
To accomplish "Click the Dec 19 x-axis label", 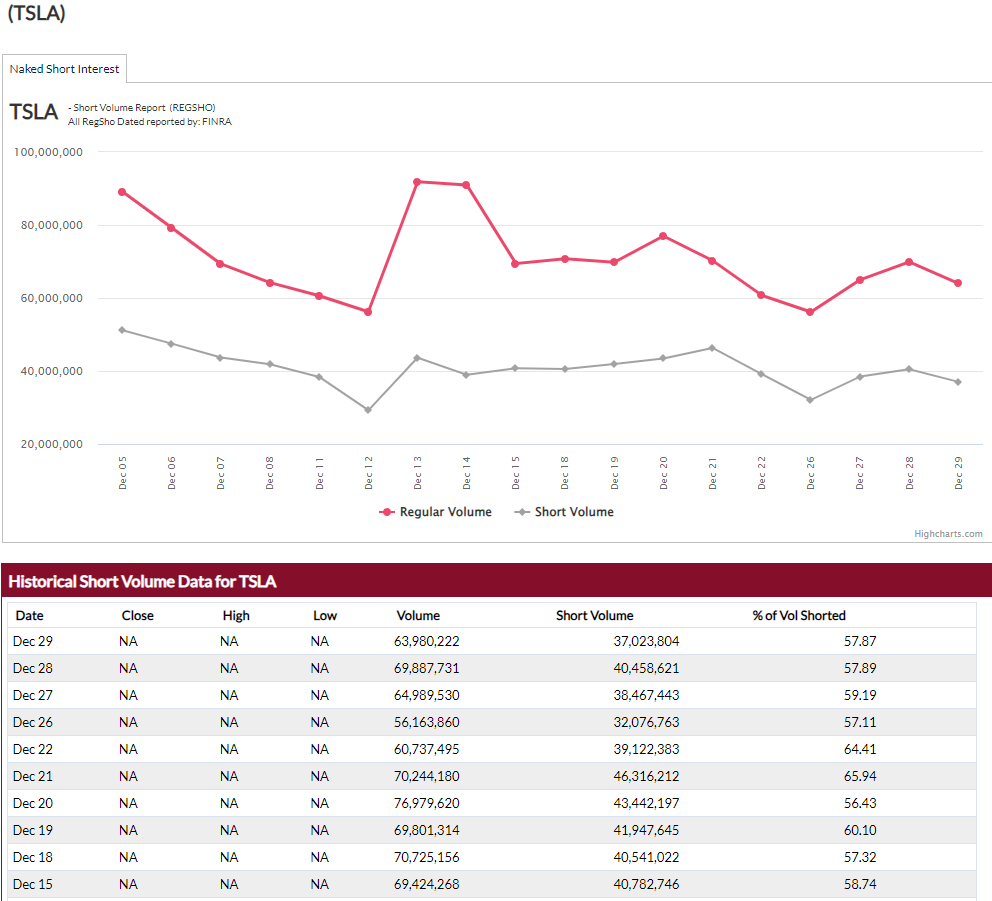I will 614,473.
